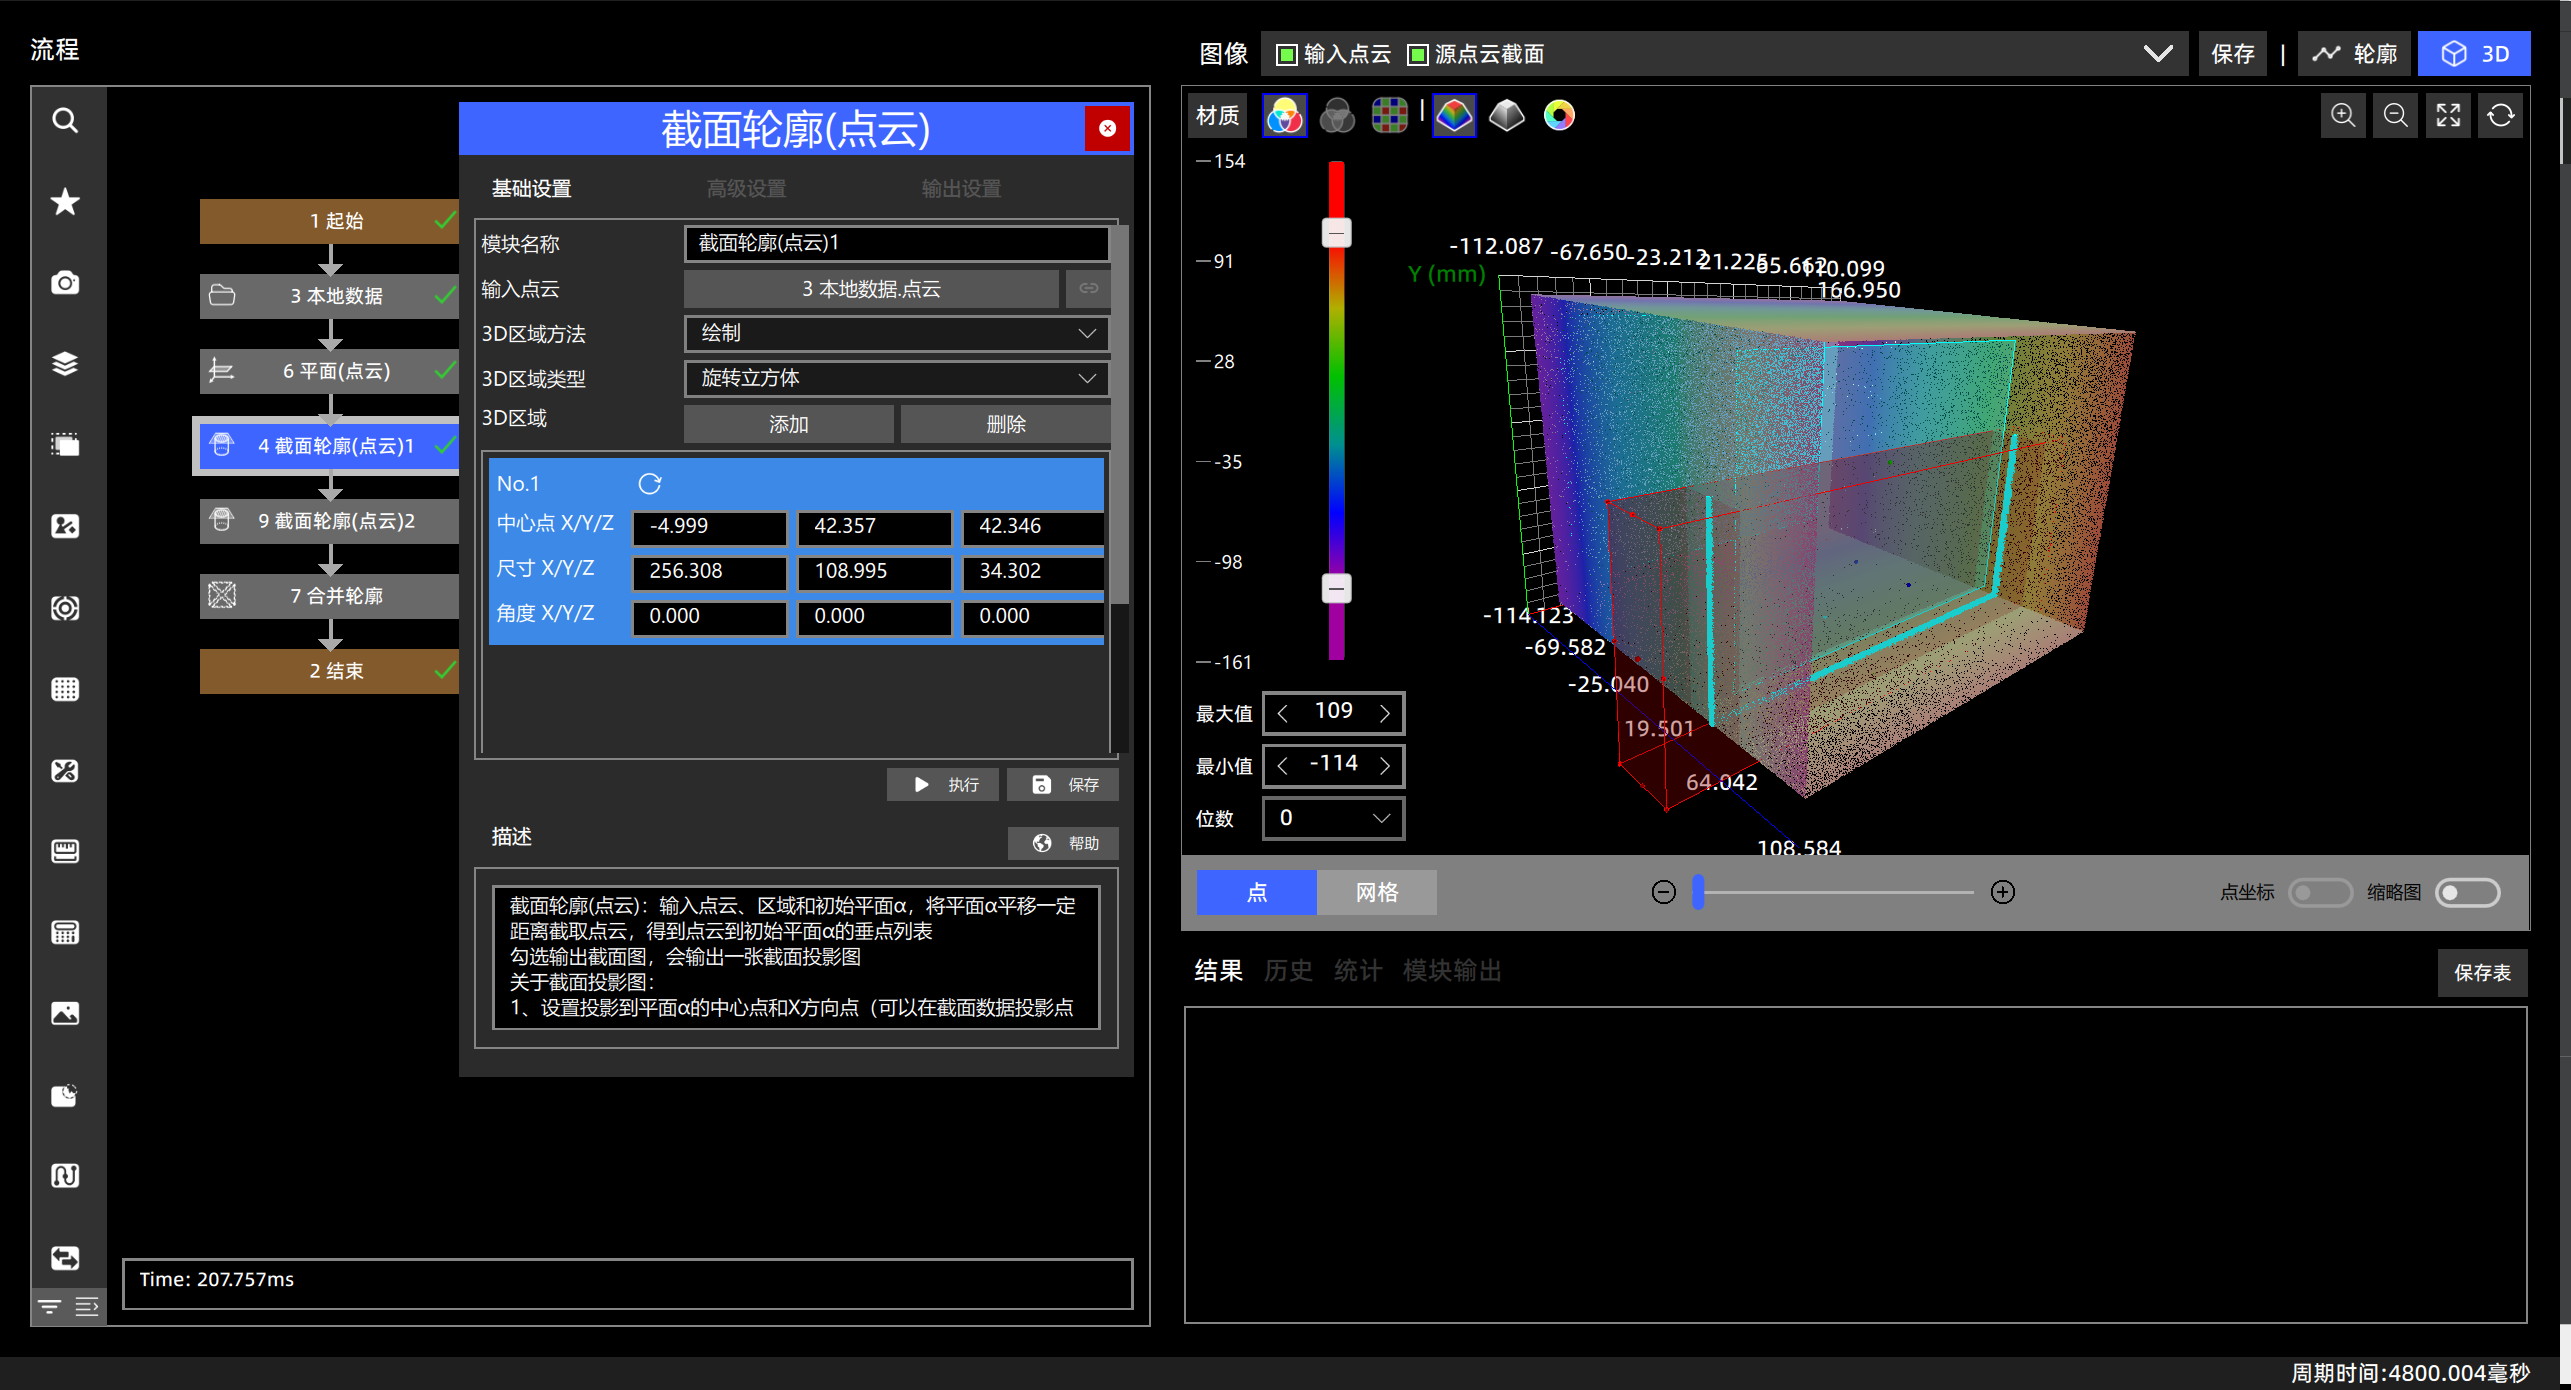2571x1390 pixels.
Task: Click the dialog 保存 button
Action: [1062, 785]
